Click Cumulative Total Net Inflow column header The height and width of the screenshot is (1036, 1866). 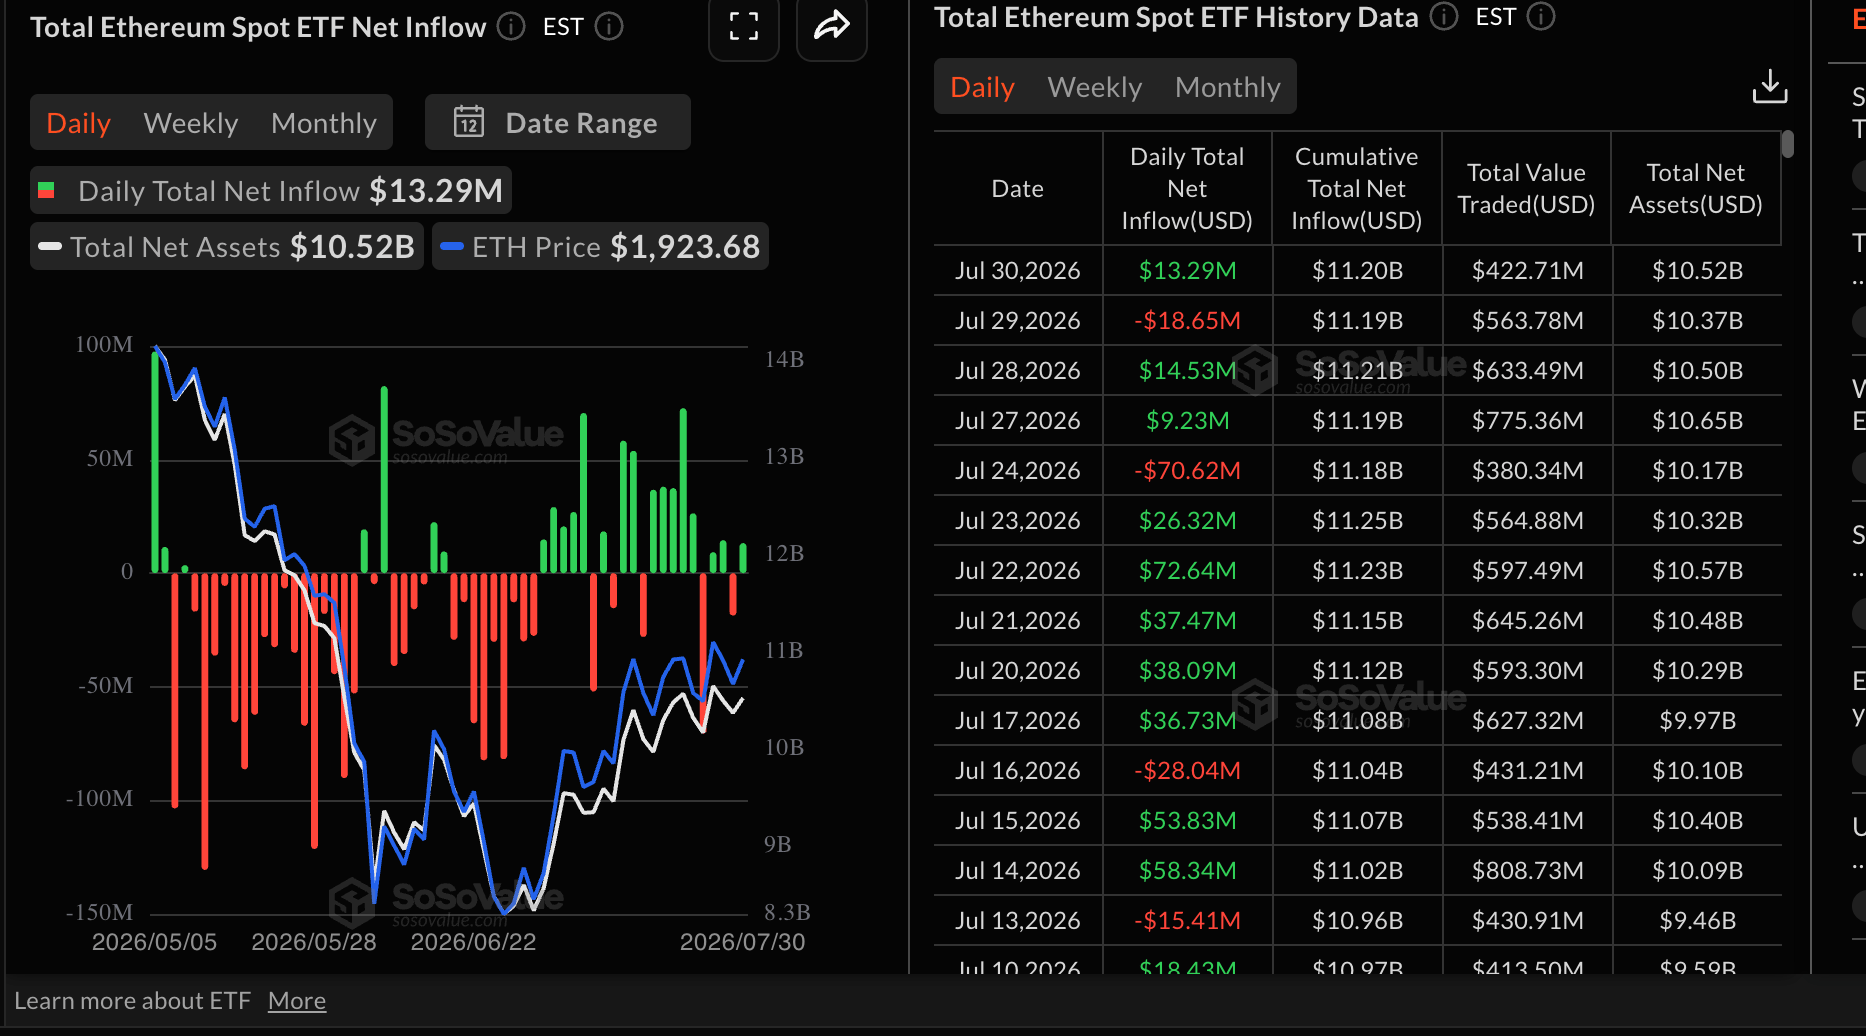tap(1357, 189)
